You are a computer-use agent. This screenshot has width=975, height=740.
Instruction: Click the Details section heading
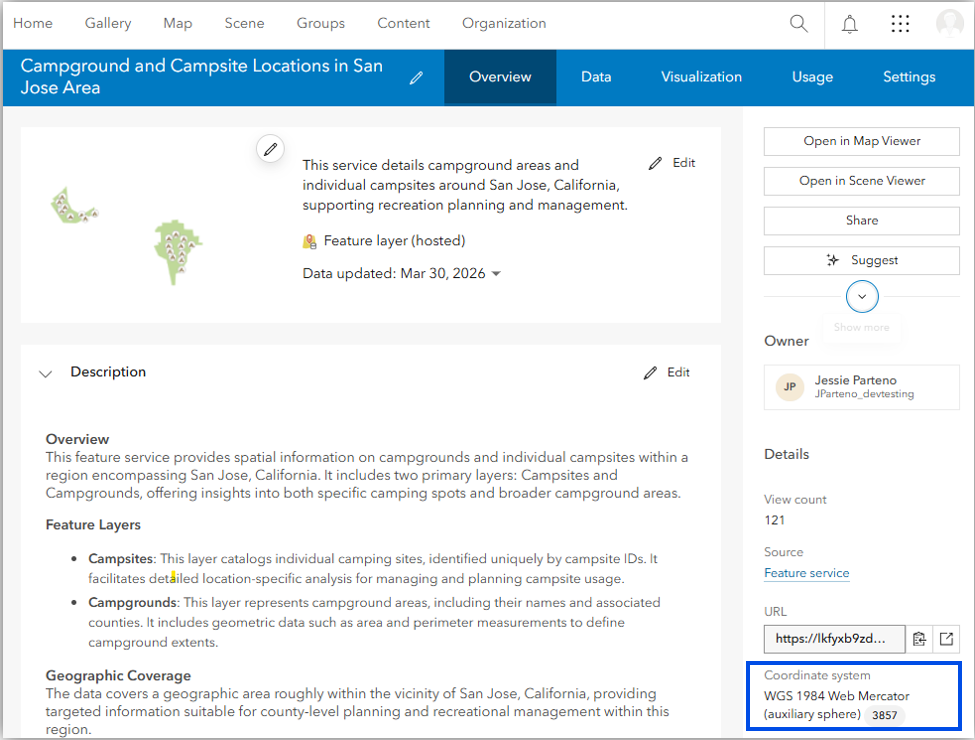[787, 455]
